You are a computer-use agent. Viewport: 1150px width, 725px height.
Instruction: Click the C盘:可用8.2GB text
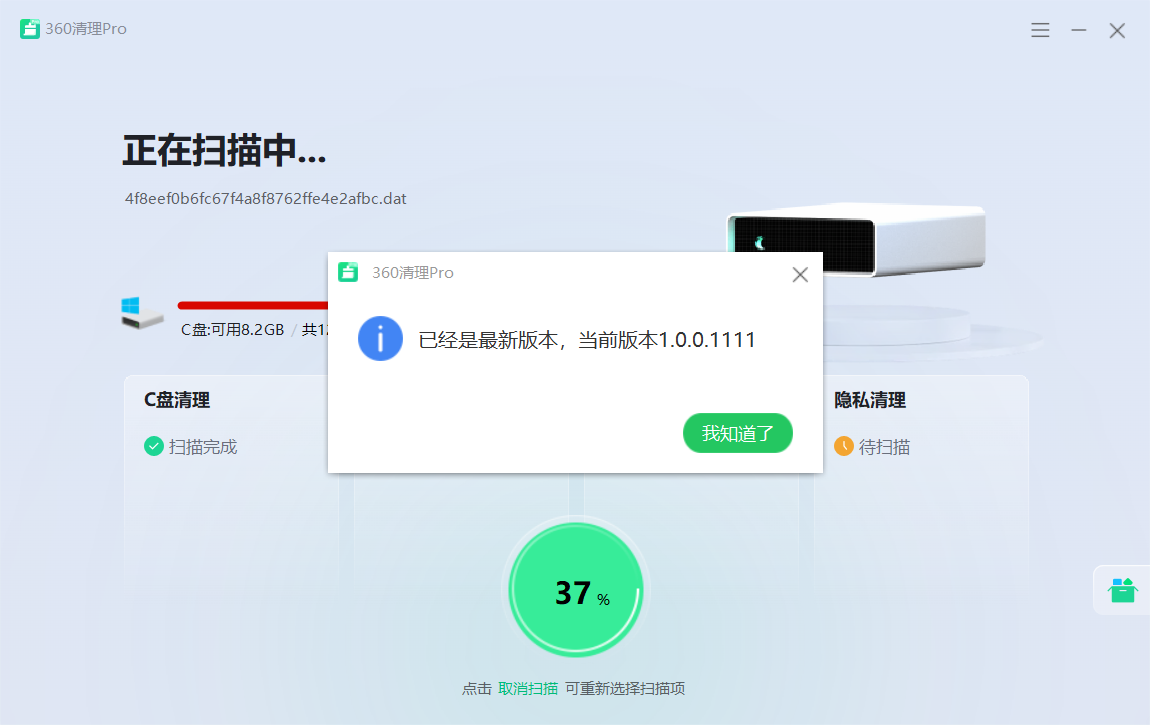232,330
